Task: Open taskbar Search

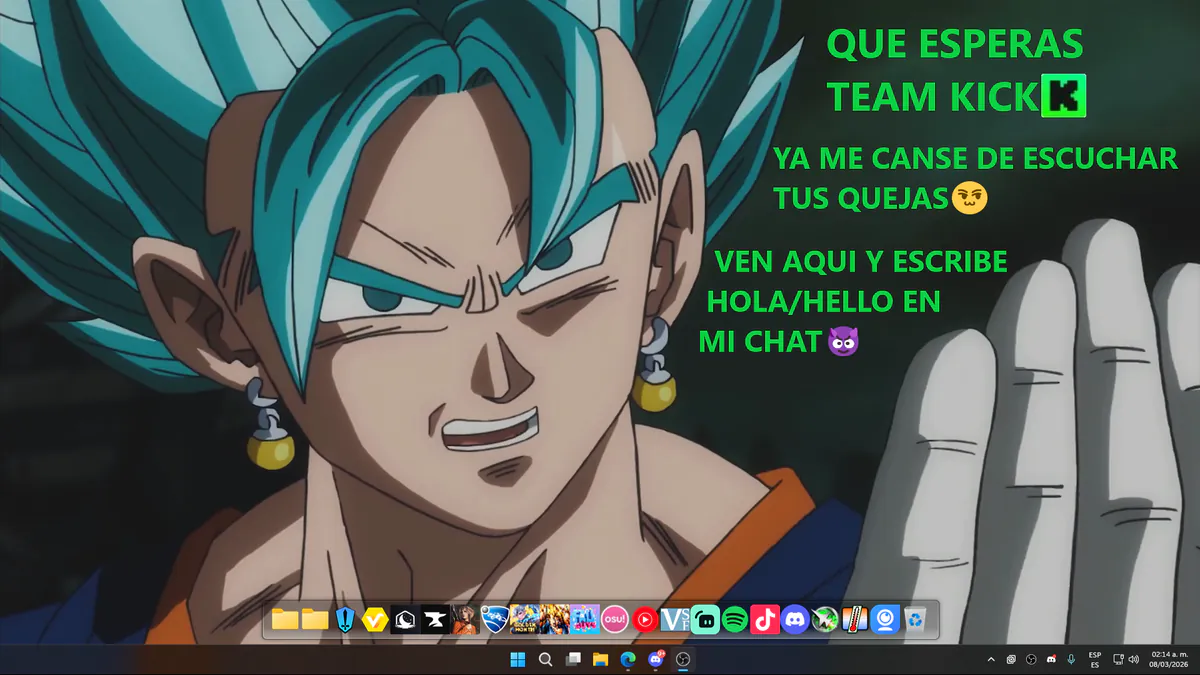Action: (545, 659)
